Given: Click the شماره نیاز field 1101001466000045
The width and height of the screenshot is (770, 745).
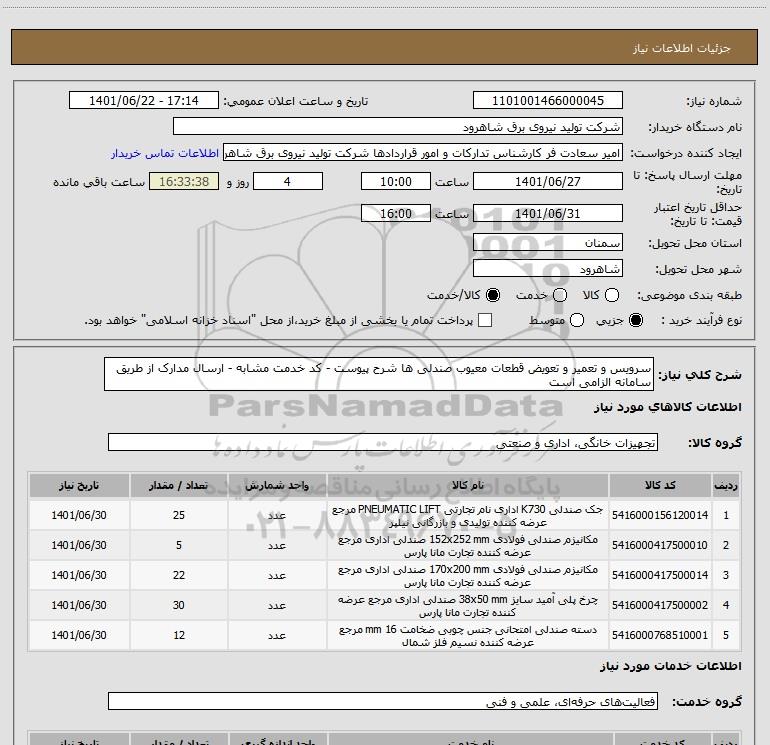Looking at the screenshot, I should point(548,100).
